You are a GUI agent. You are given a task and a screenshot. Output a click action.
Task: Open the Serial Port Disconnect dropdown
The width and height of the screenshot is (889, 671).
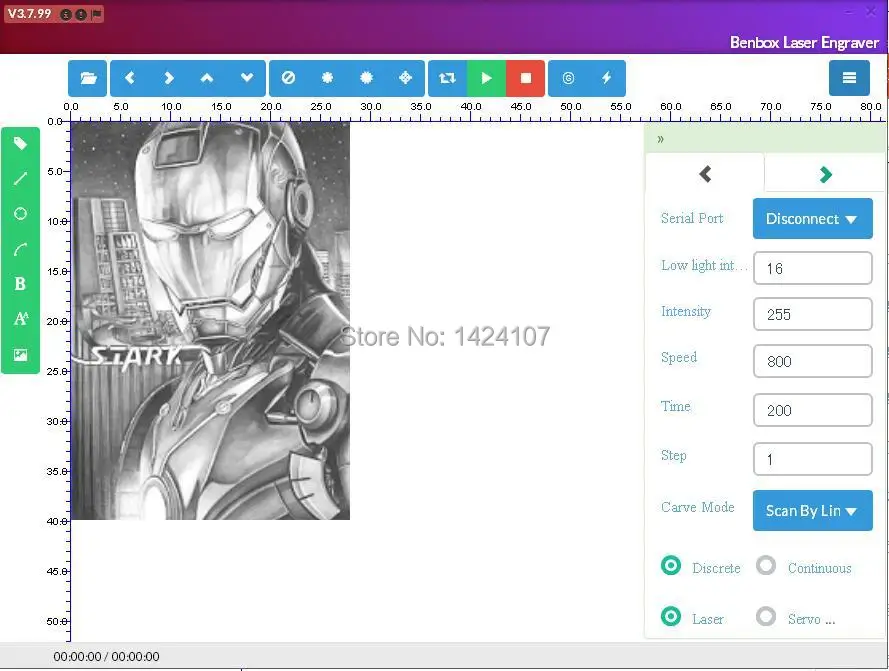tap(812, 218)
